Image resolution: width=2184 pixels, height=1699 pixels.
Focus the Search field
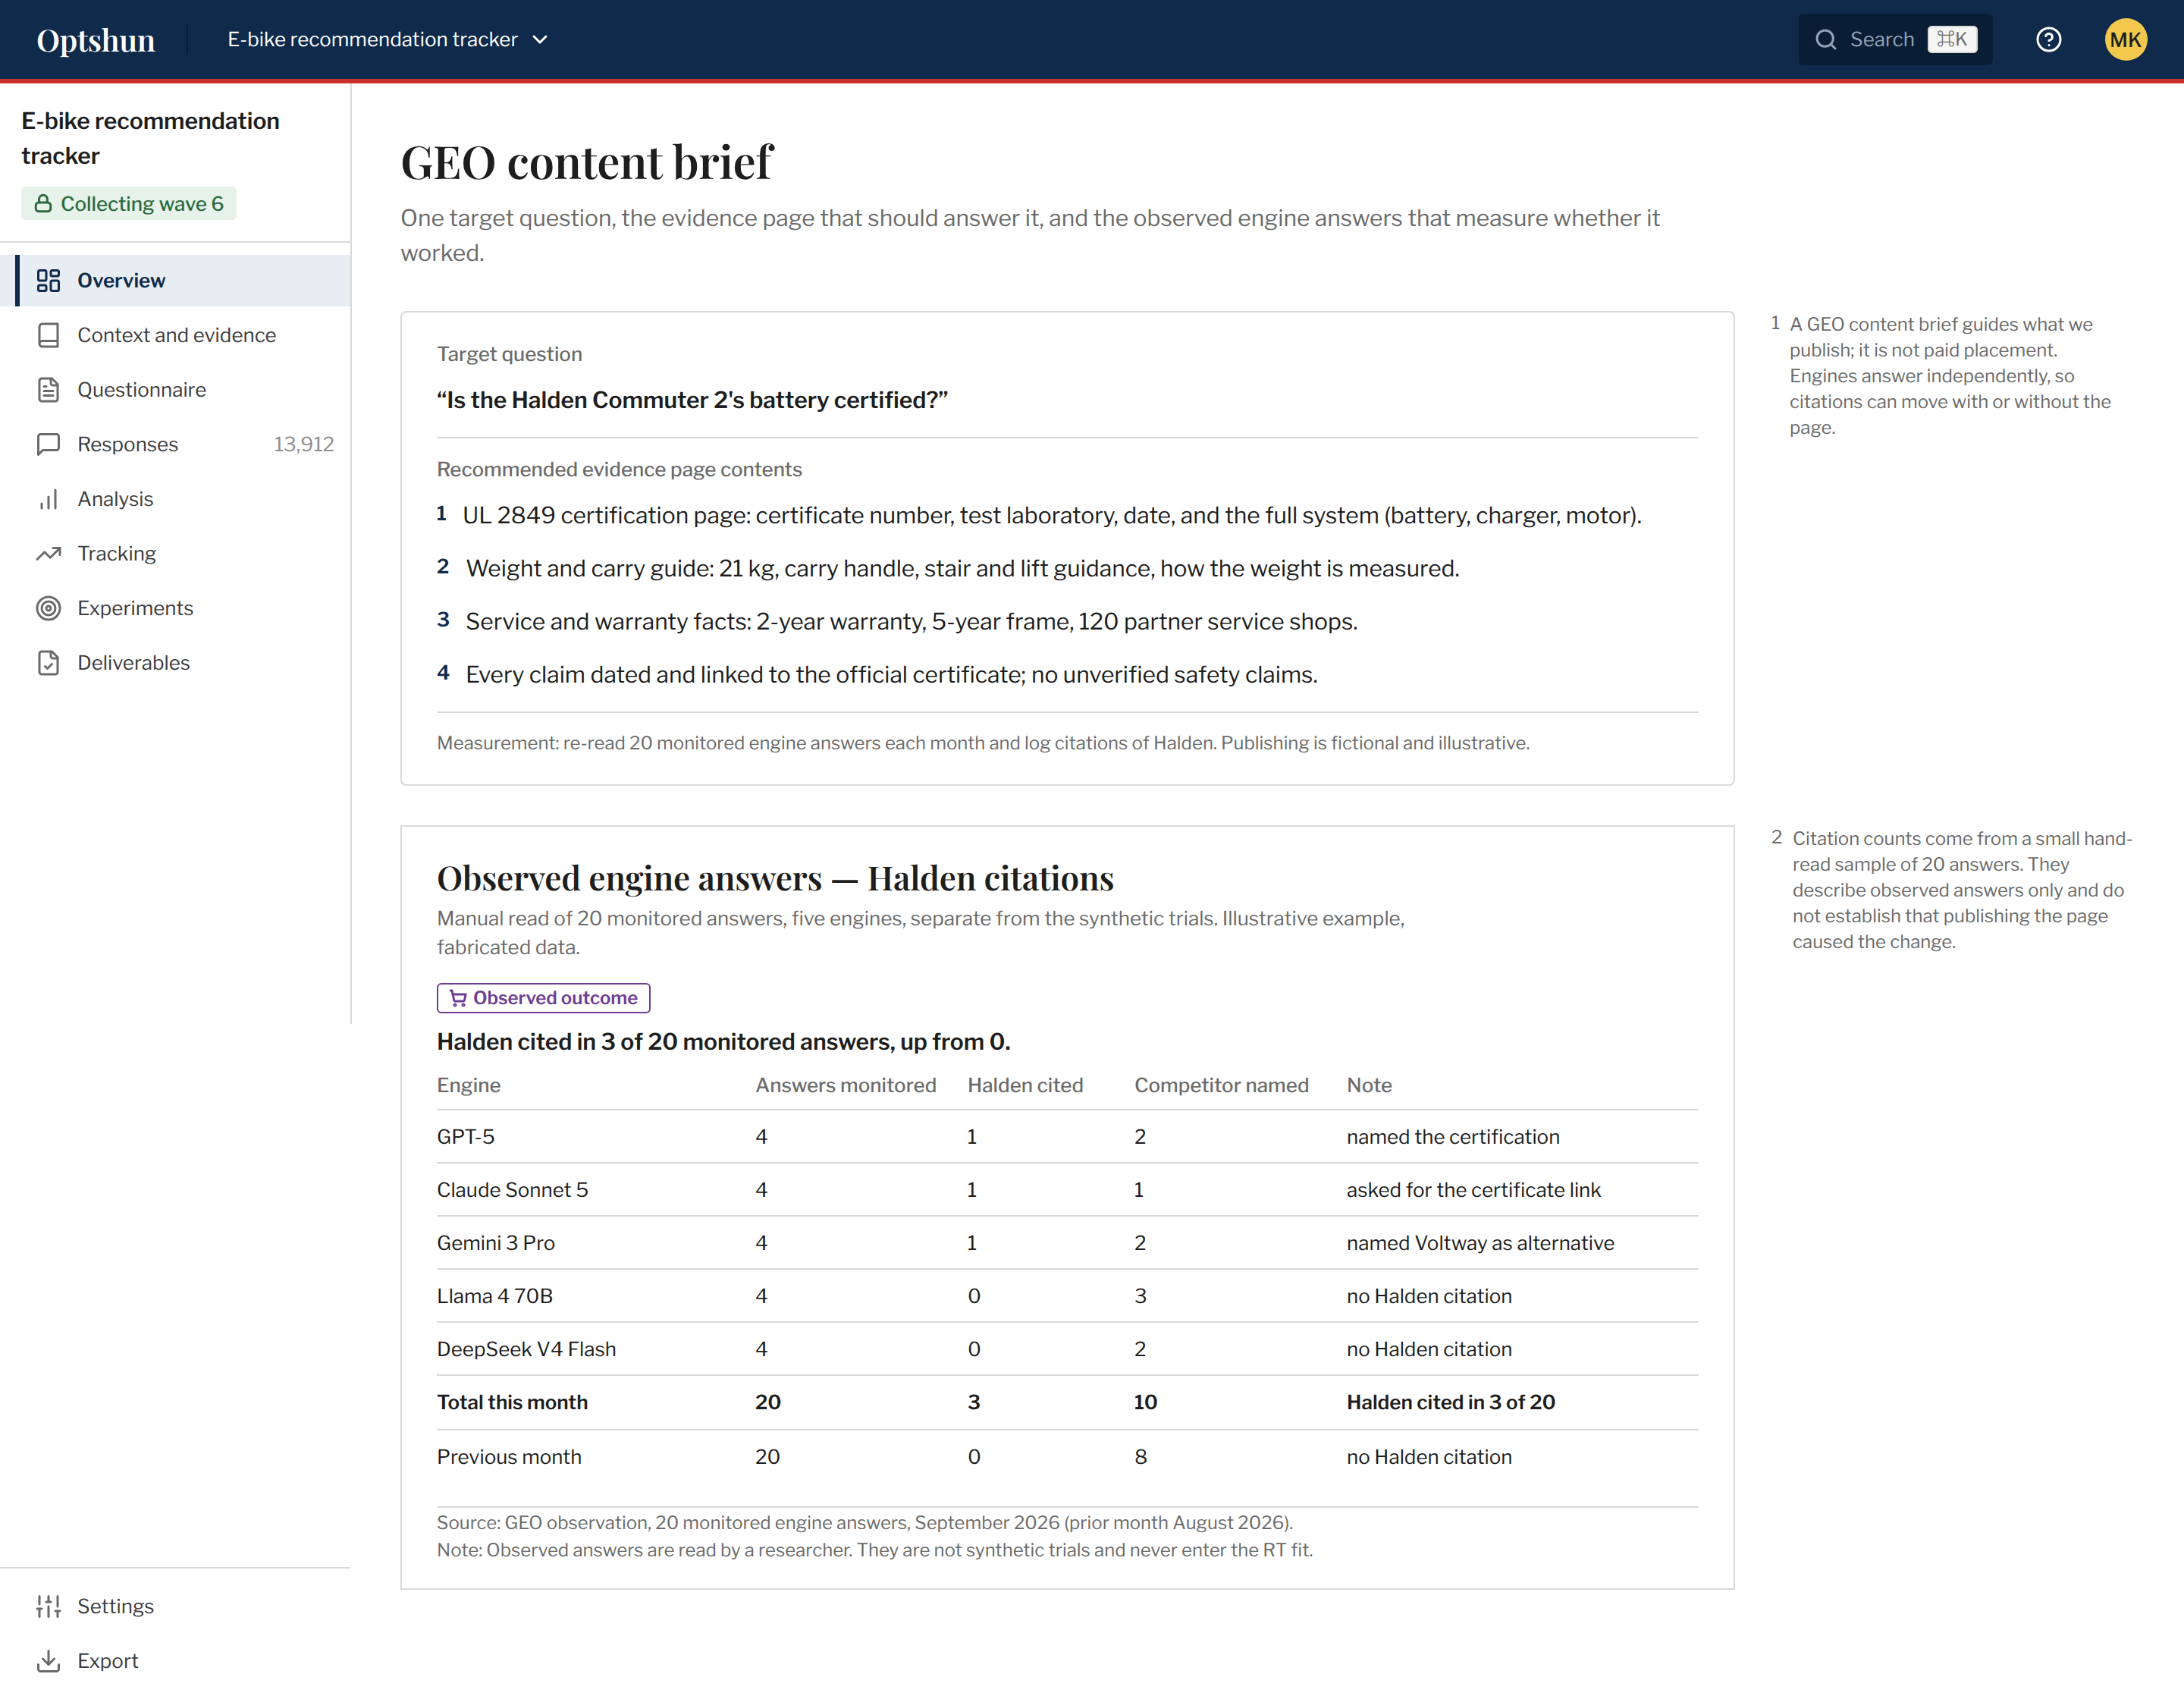pyautogui.click(x=1895, y=39)
